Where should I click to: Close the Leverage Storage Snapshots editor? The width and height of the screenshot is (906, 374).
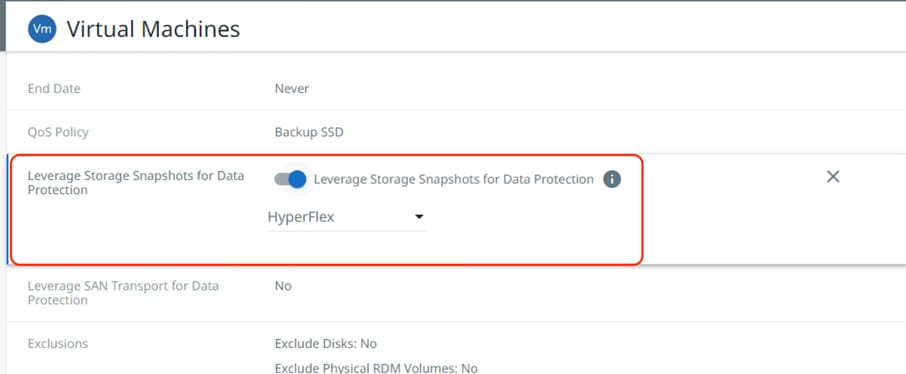click(x=833, y=177)
